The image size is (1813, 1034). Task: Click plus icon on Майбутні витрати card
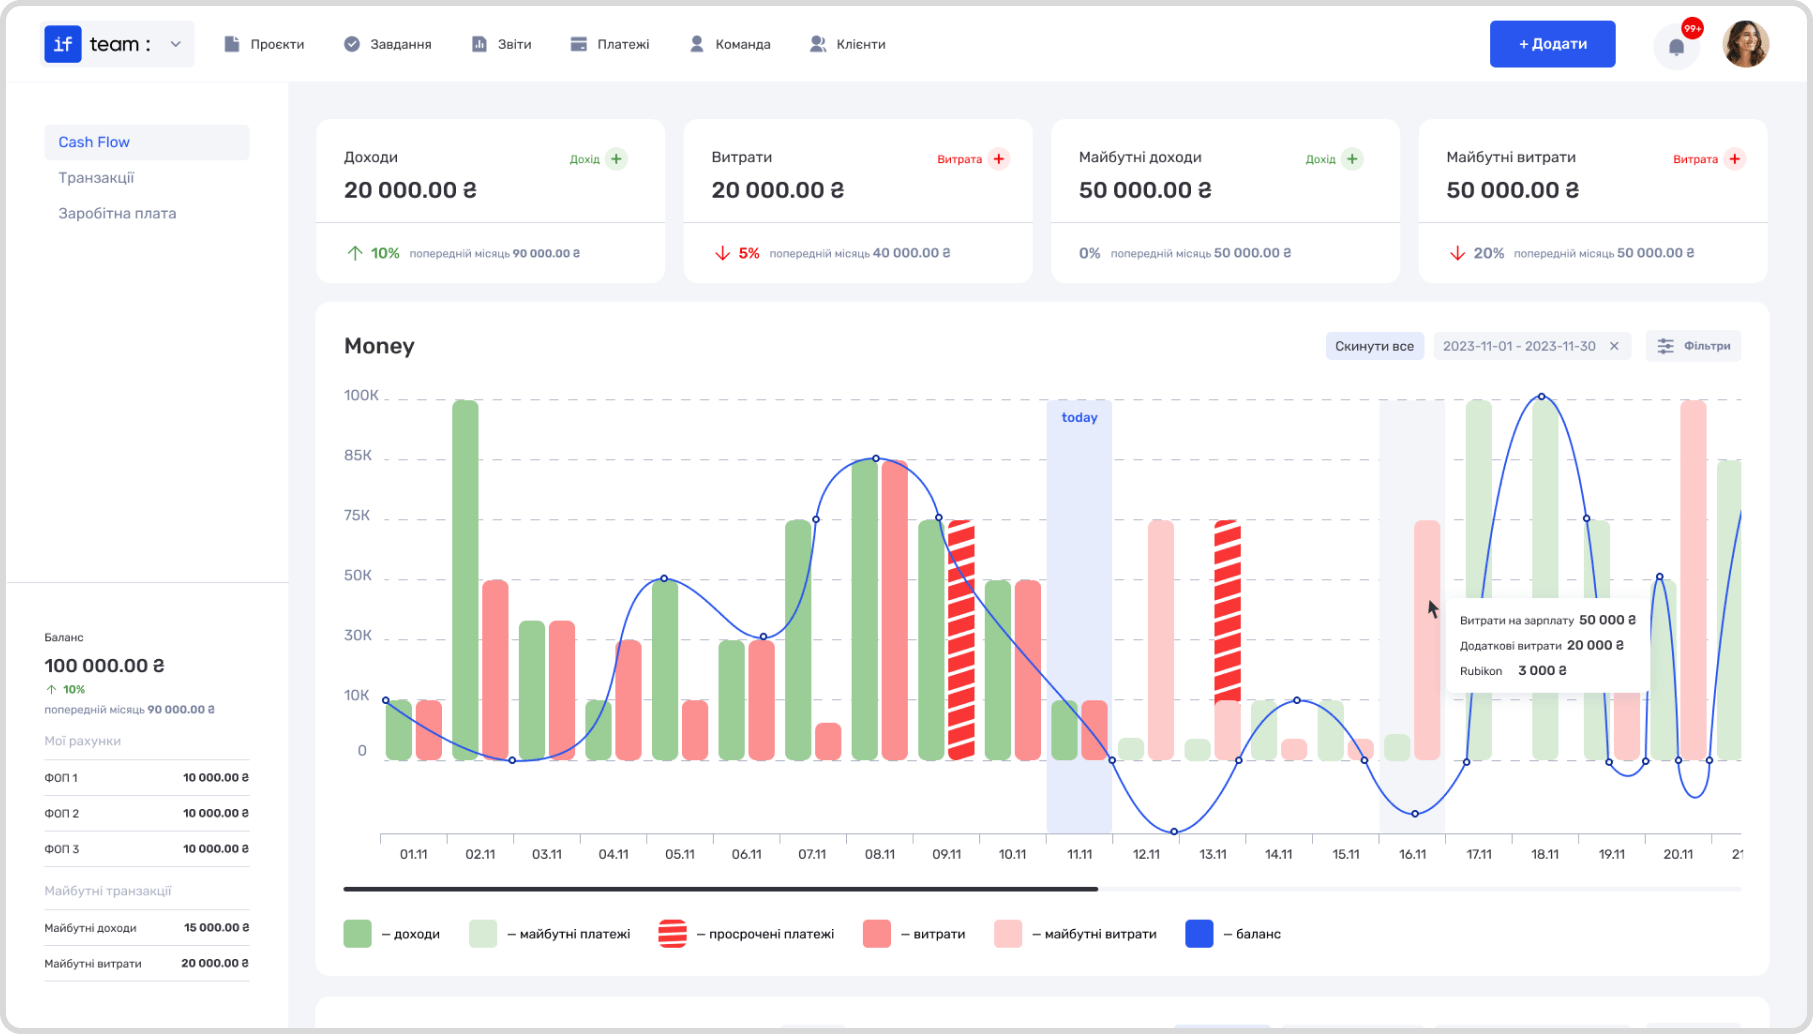tap(1735, 159)
